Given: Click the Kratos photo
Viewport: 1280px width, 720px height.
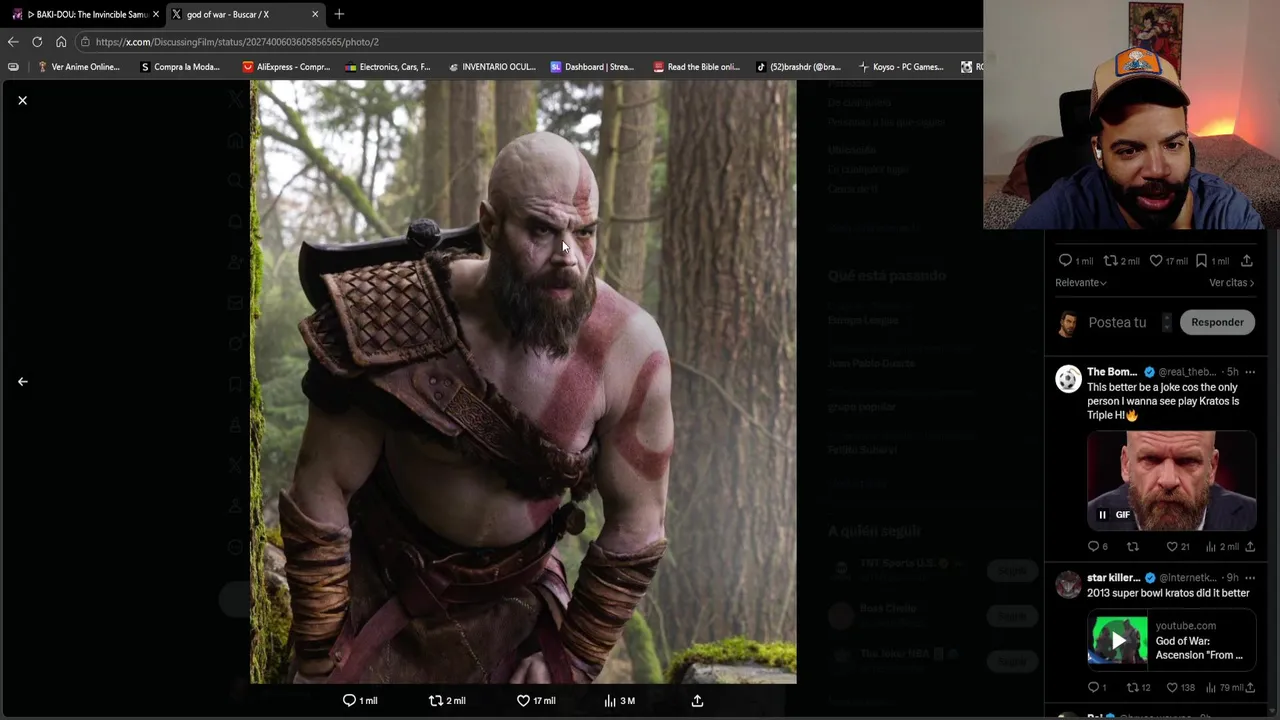Looking at the screenshot, I should [523, 382].
